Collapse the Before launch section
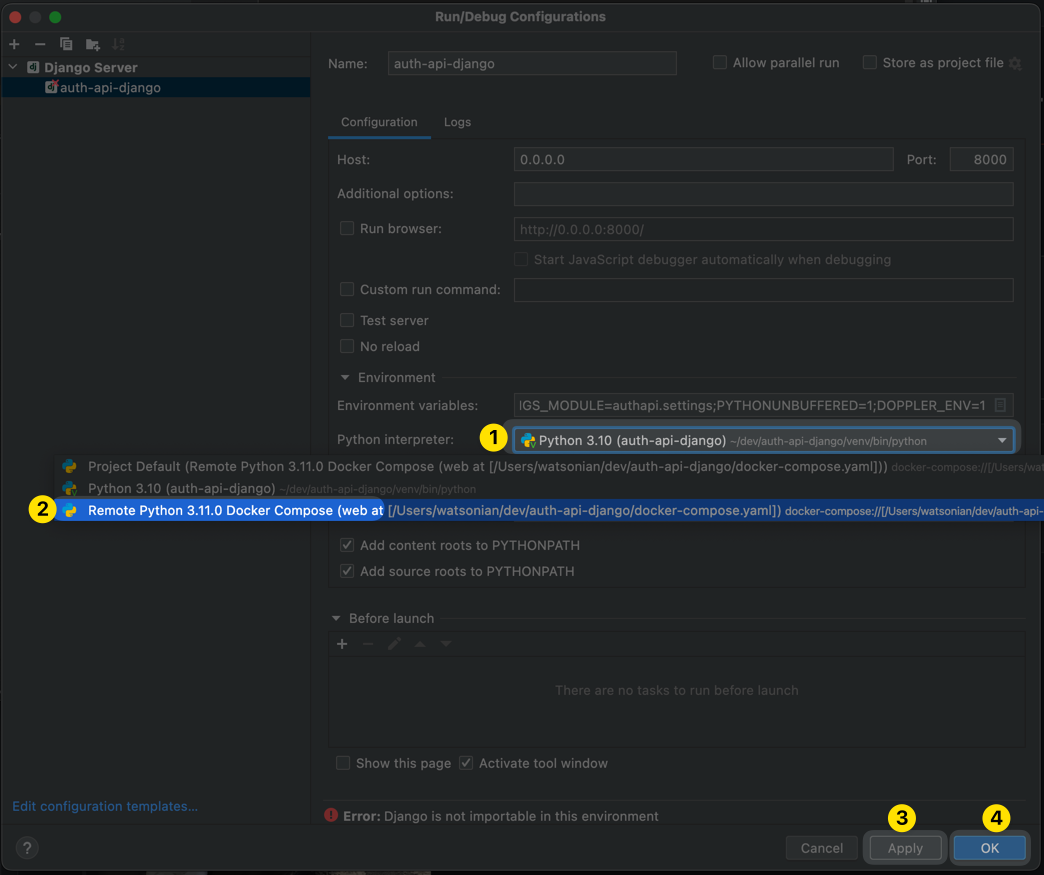Viewport: 1044px width, 875px height. [x=336, y=619]
